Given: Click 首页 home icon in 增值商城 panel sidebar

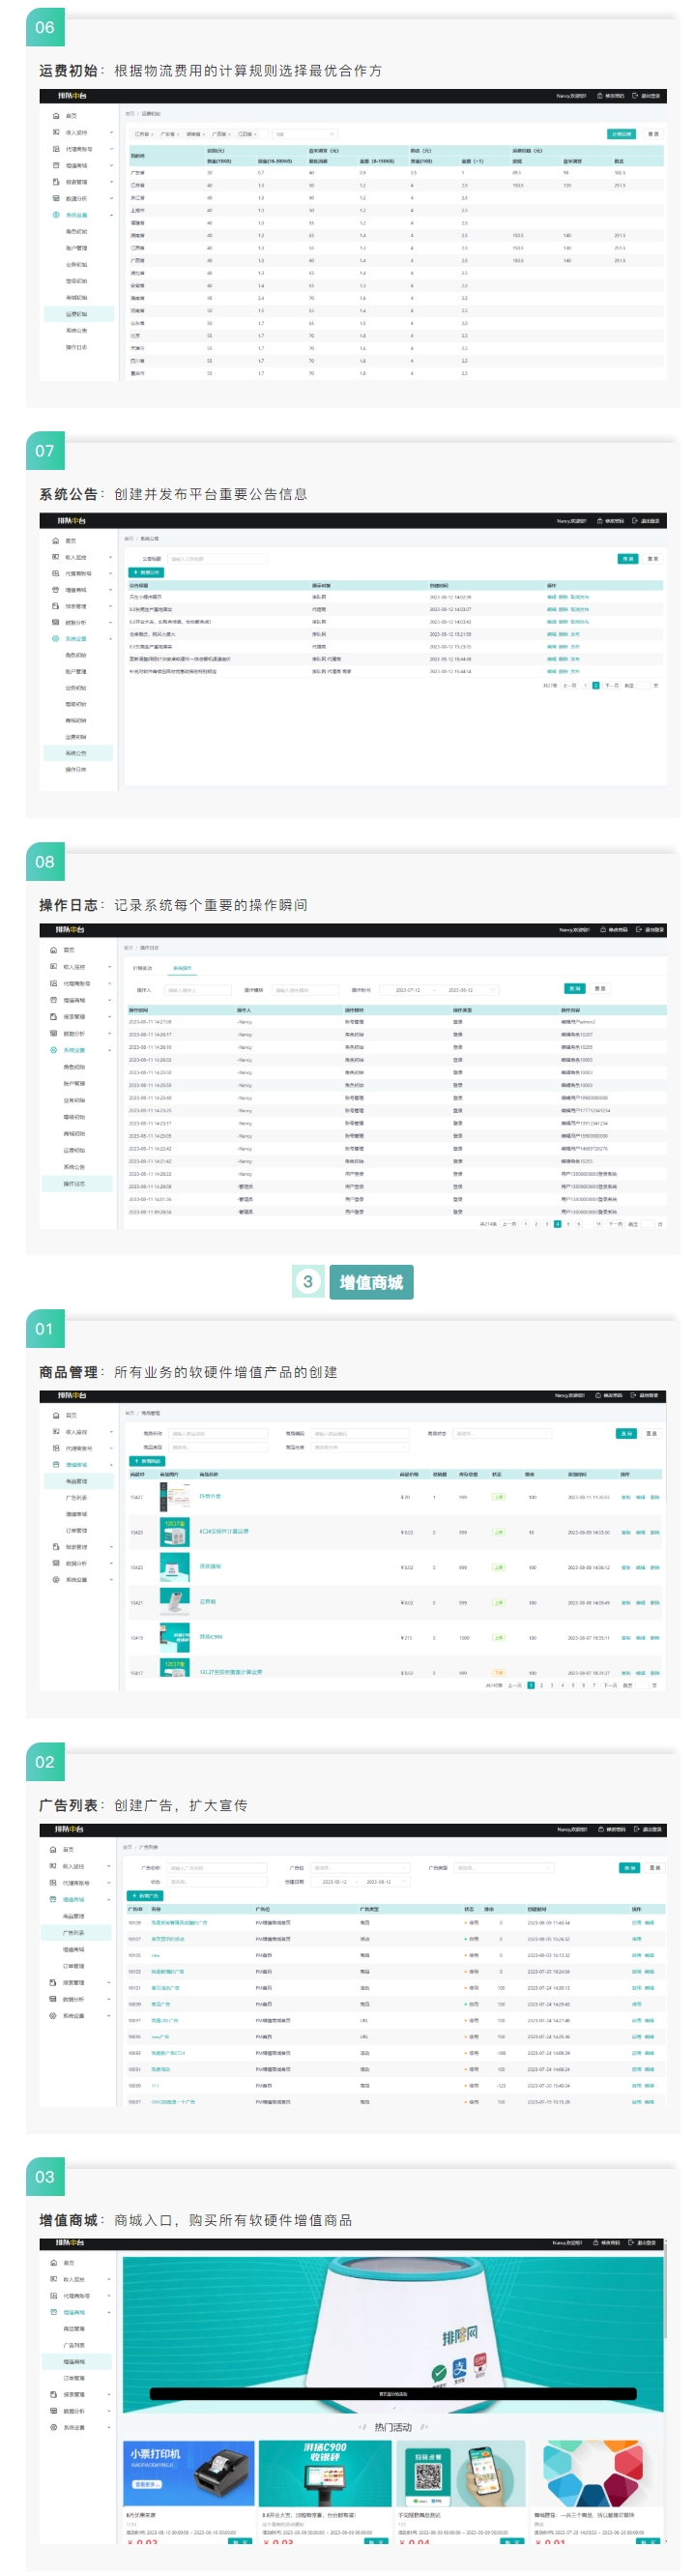Looking at the screenshot, I should [54, 2262].
